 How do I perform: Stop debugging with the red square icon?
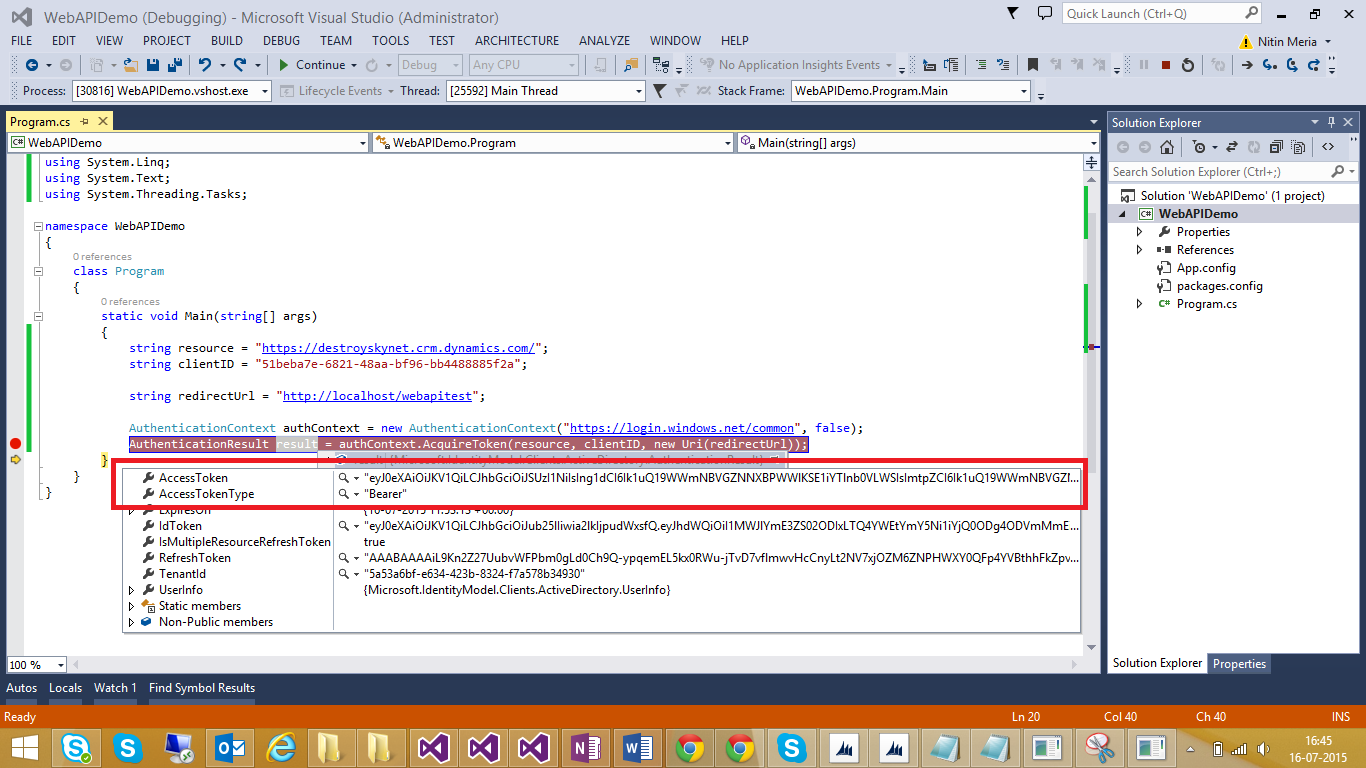[1166, 65]
